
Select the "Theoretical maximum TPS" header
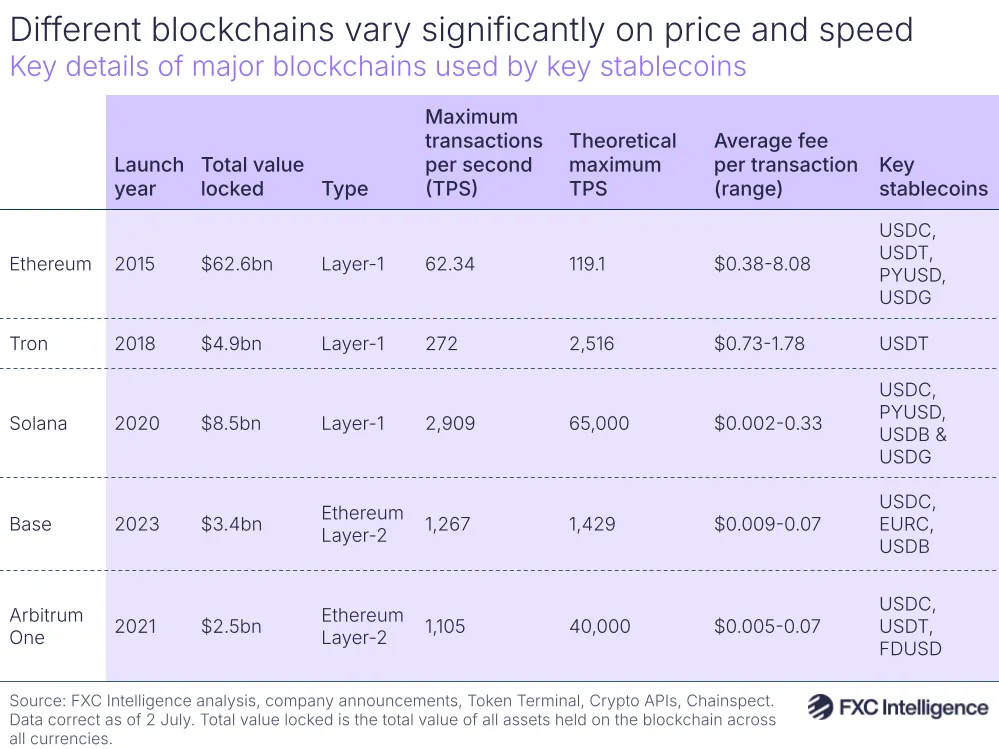623,165
